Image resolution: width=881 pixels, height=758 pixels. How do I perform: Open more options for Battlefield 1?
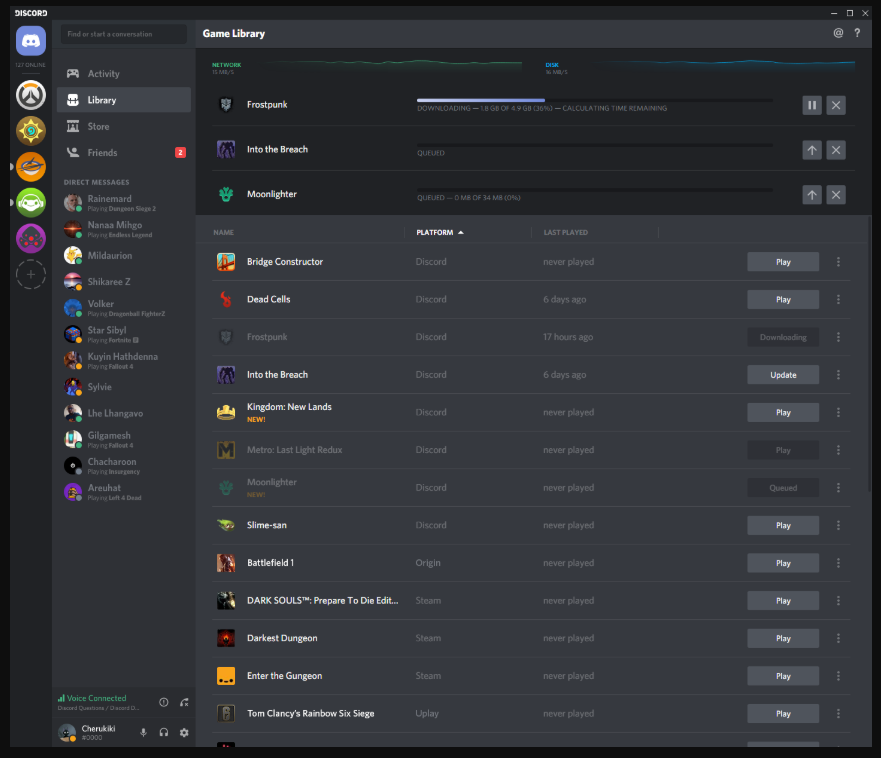pyautogui.click(x=838, y=563)
